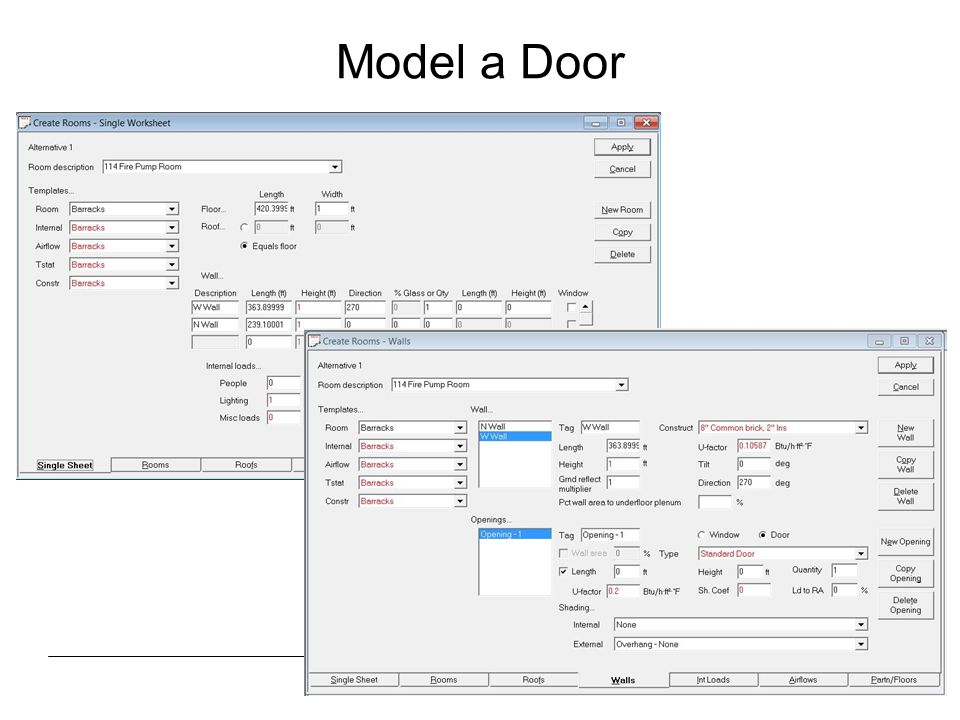Click Delete in the Single Worksheet window

pyautogui.click(x=622, y=254)
